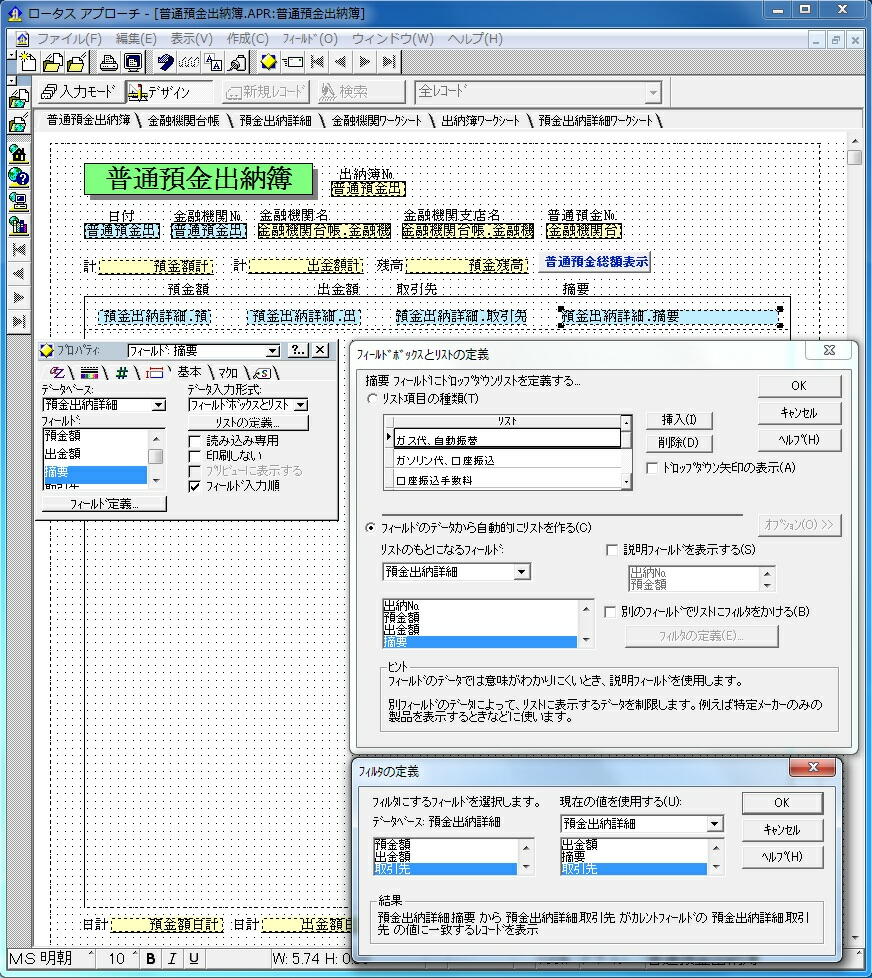Select the リスト項目の種類 radio button

372,399
